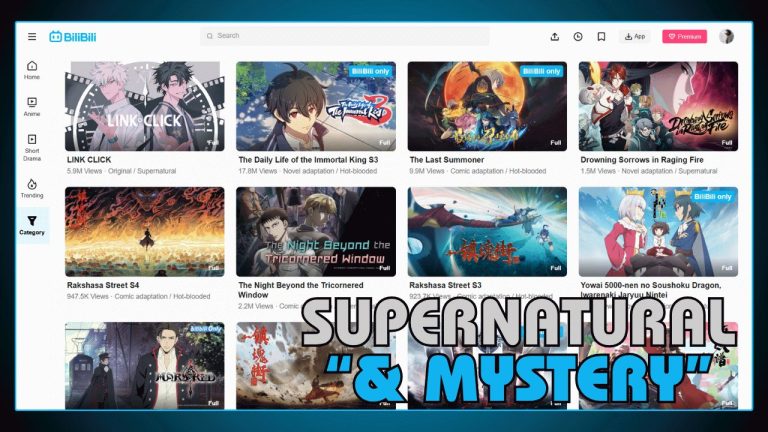The image size is (768, 432).
Task: Open watch history clock icon
Action: coord(578,37)
